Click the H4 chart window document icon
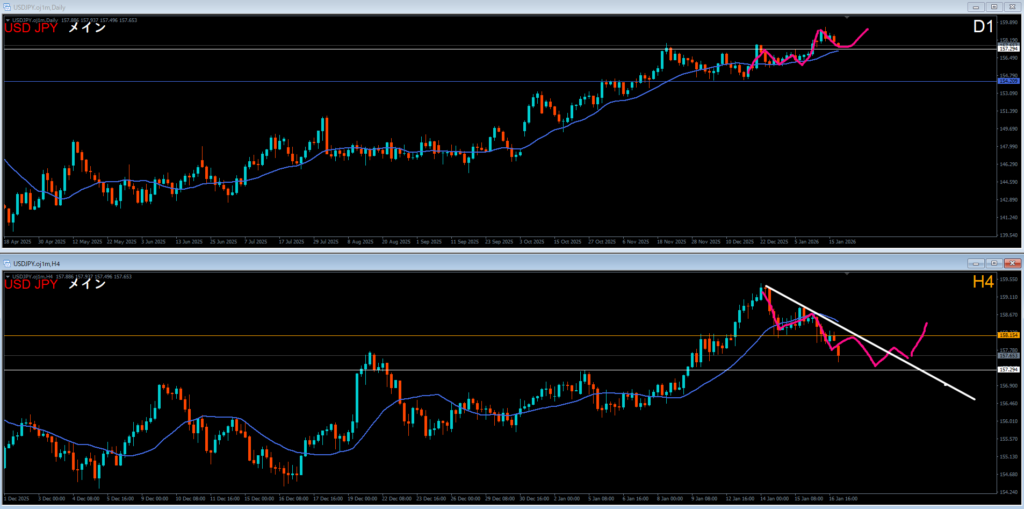This screenshot has height=509, width=1024. [x=9, y=261]
